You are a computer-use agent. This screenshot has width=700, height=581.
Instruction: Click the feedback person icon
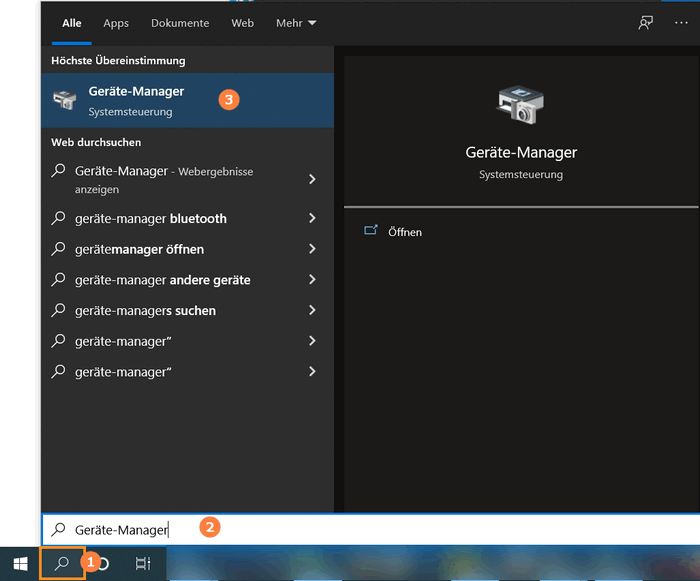tap(646, 23)
